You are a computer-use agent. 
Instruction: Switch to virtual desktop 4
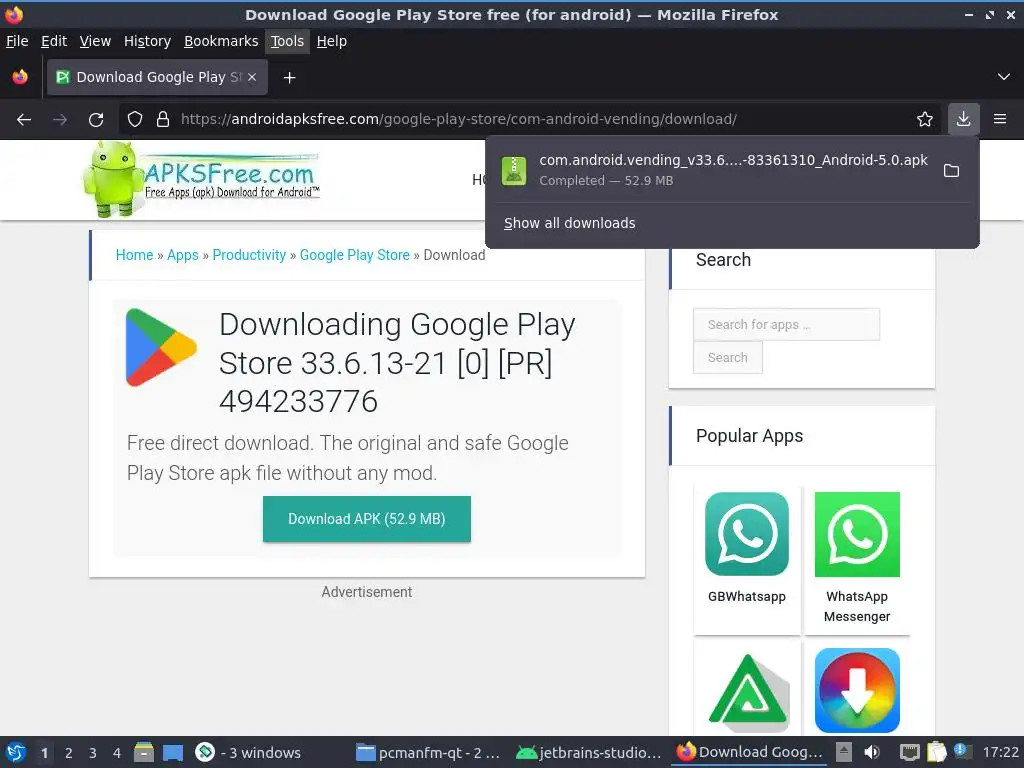[117, 753]
